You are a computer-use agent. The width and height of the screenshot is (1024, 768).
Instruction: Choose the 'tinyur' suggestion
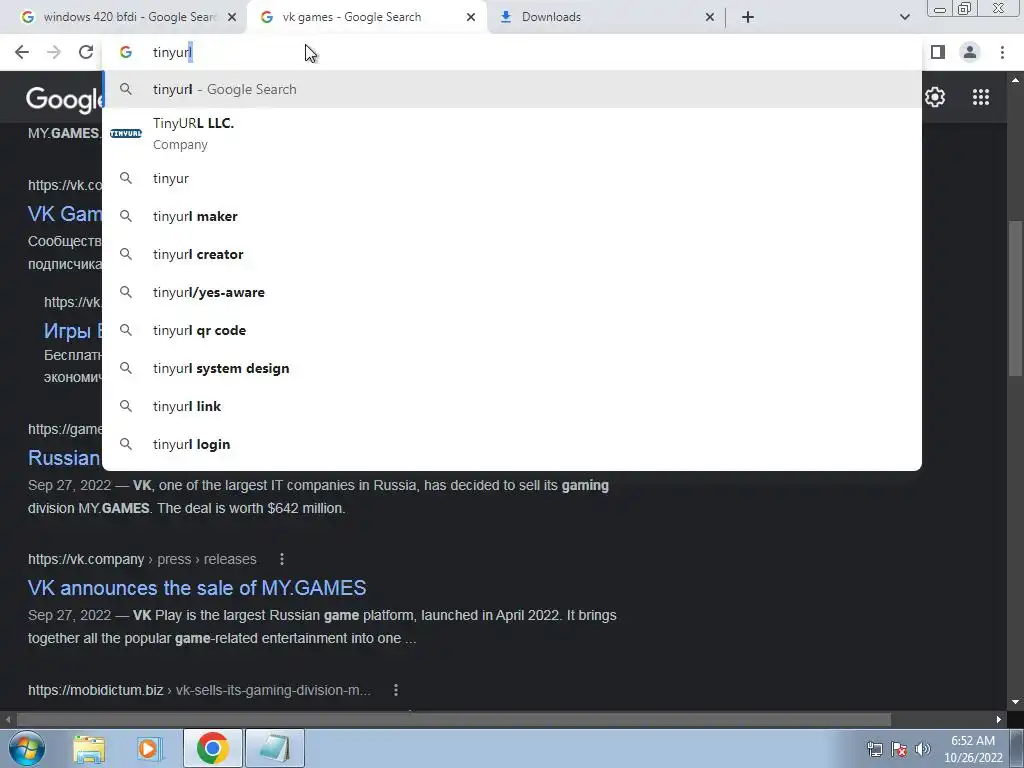512,178
